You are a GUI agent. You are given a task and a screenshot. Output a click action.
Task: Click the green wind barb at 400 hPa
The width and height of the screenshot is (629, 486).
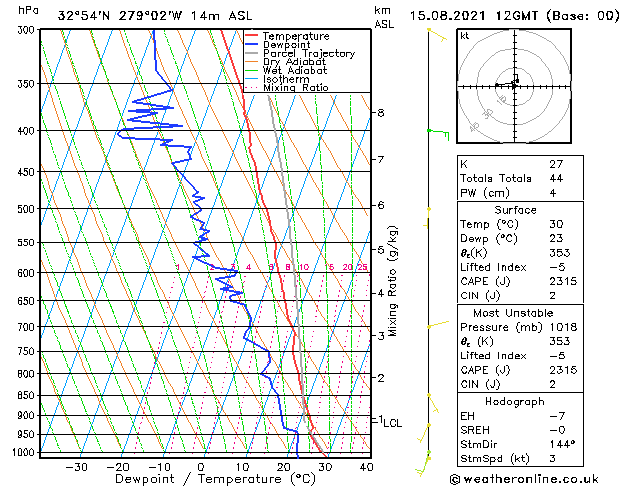438,134
